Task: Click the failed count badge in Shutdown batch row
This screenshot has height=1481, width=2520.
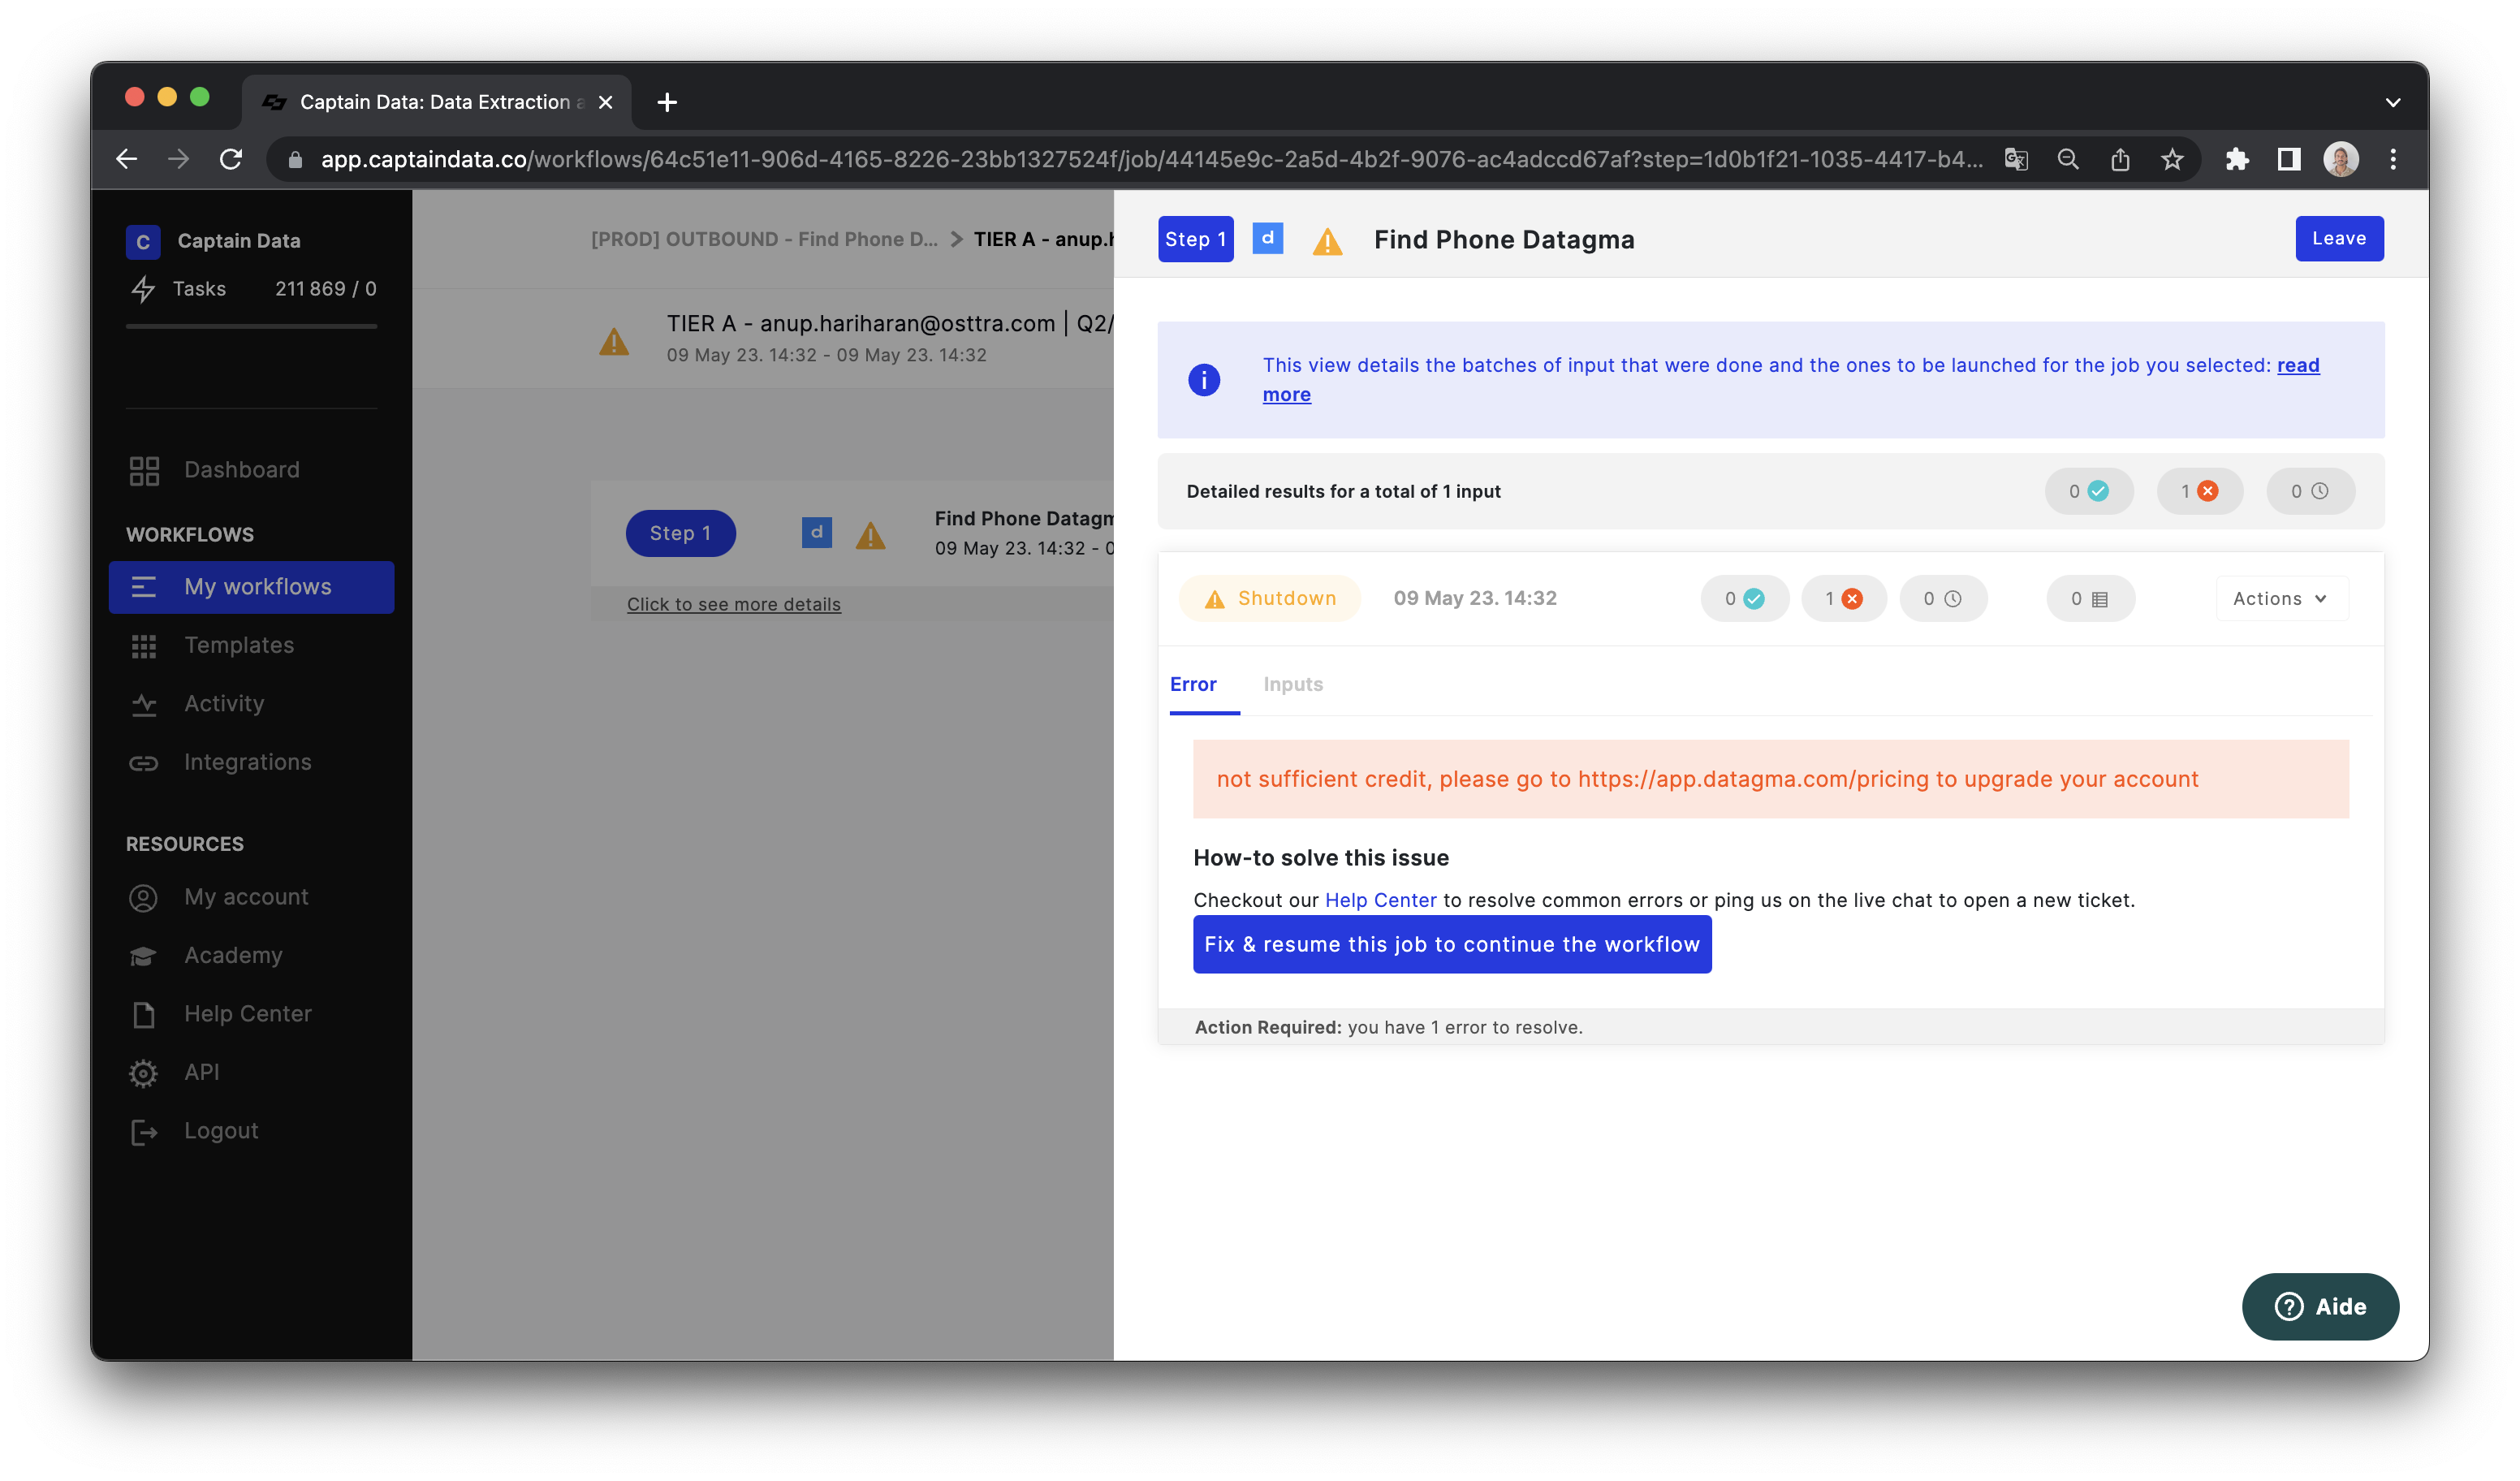Action: (x=1843, y=598)
